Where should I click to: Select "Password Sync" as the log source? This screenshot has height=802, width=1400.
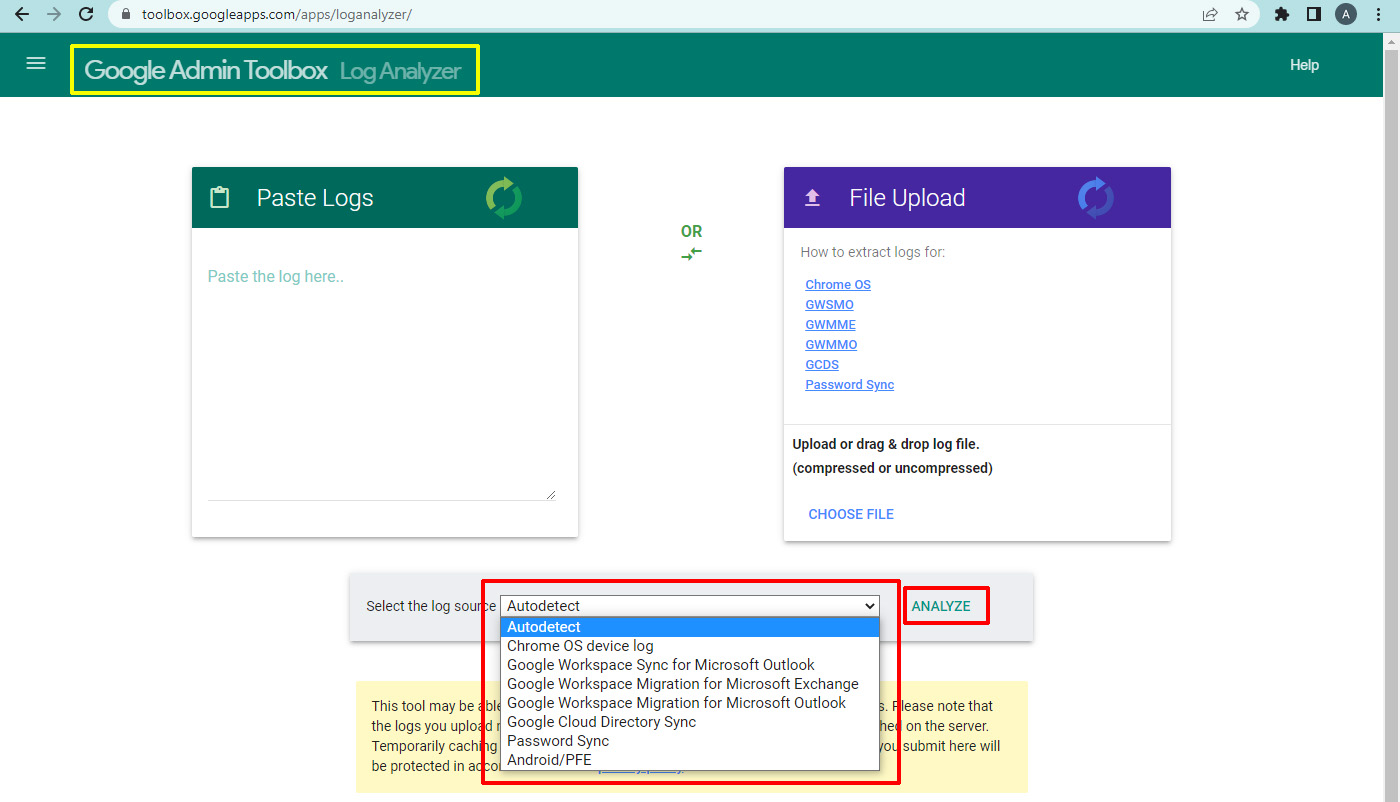tap(557, 740)
